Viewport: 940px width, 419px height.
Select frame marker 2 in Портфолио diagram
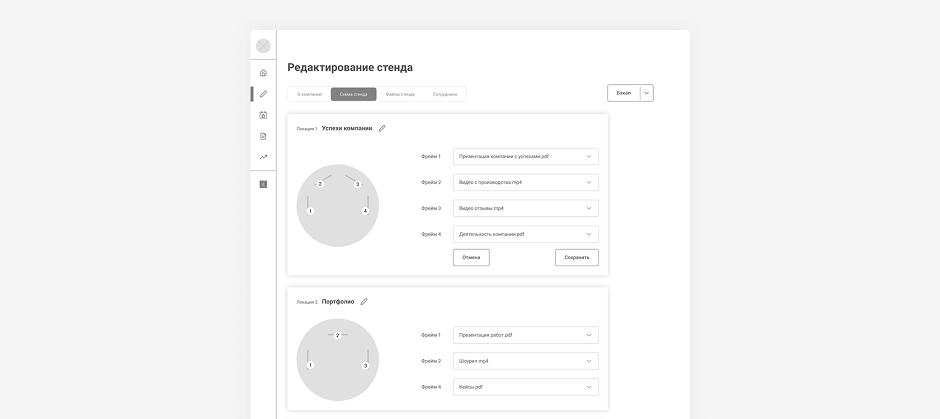(x=338, y=335)
